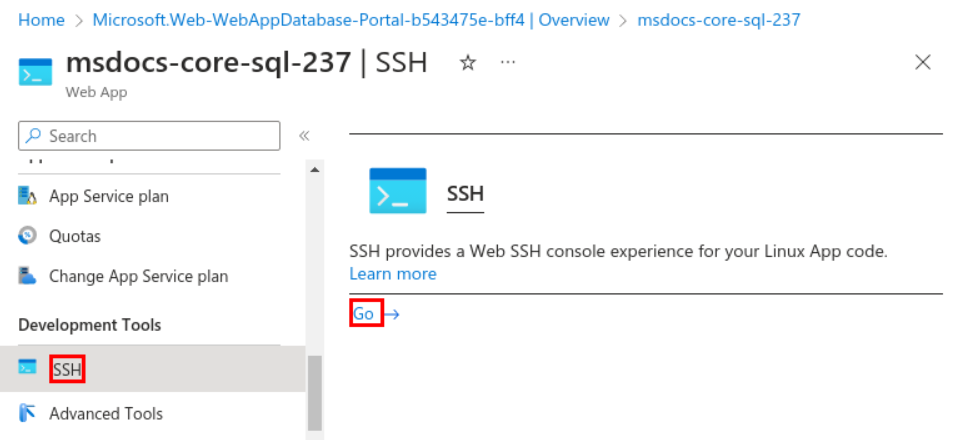Click the SSH terminal icon in sidebar
Viewport: 955px width, 440px height.
(27, 367)
